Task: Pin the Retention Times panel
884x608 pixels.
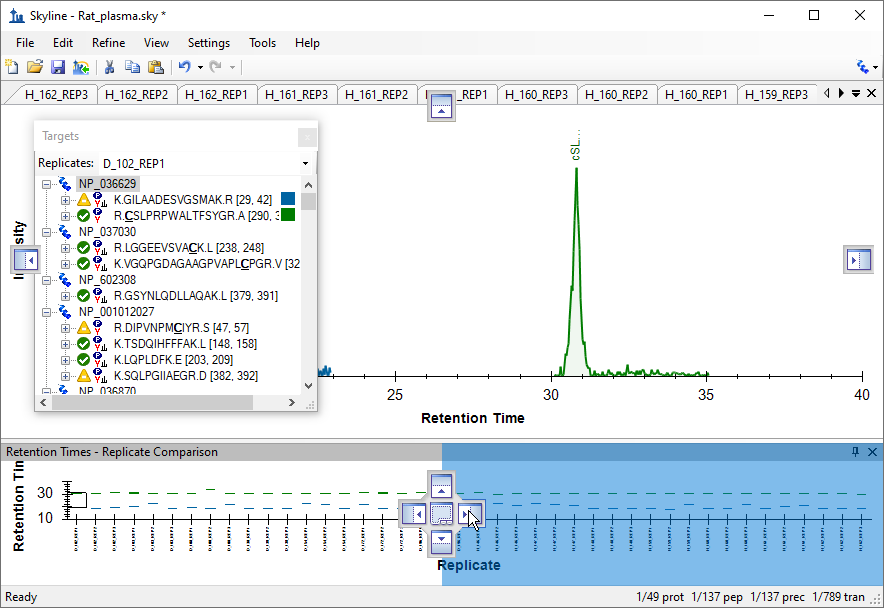Action: 855,452
